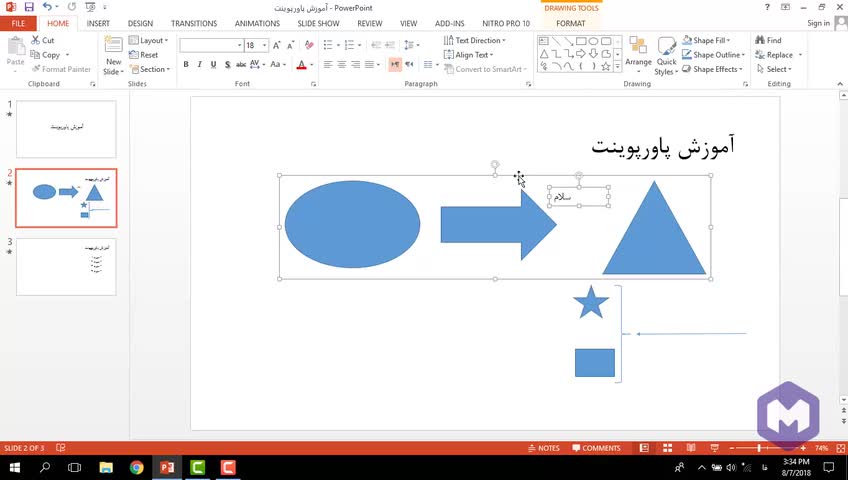Click Reset slide button
The height and width of the screenshot is (480, 848).
click(144, 55)
